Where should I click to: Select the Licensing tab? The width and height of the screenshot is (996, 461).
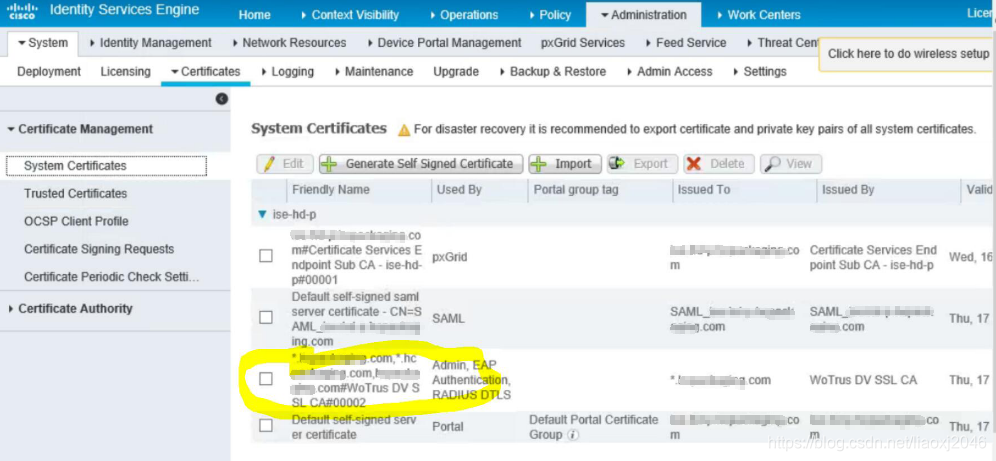pos(125,72)
